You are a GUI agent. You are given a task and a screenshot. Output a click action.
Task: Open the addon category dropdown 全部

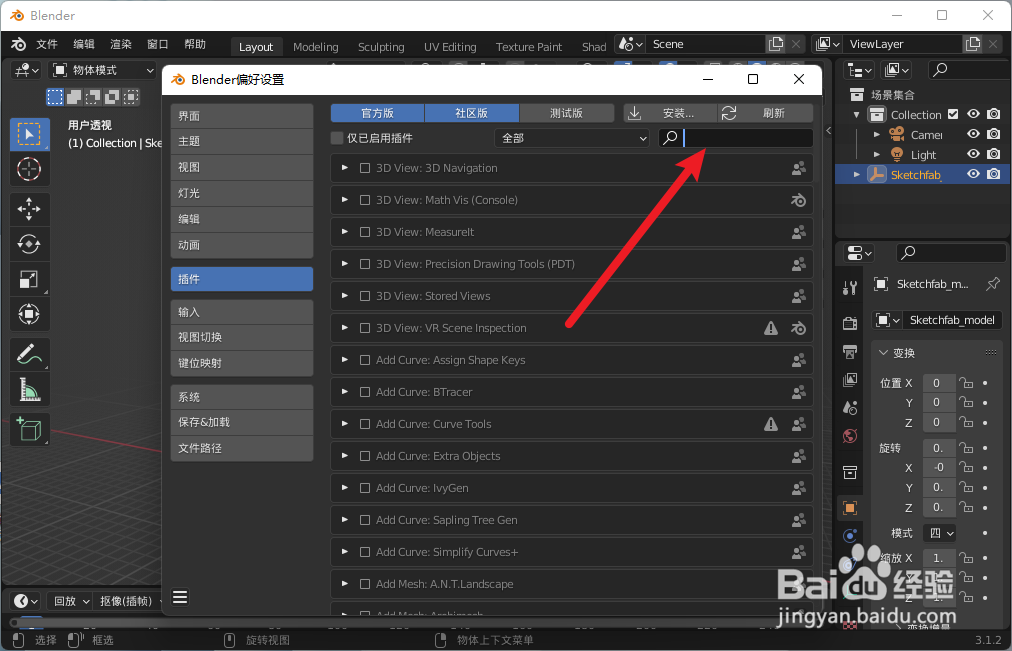(572, 138)
